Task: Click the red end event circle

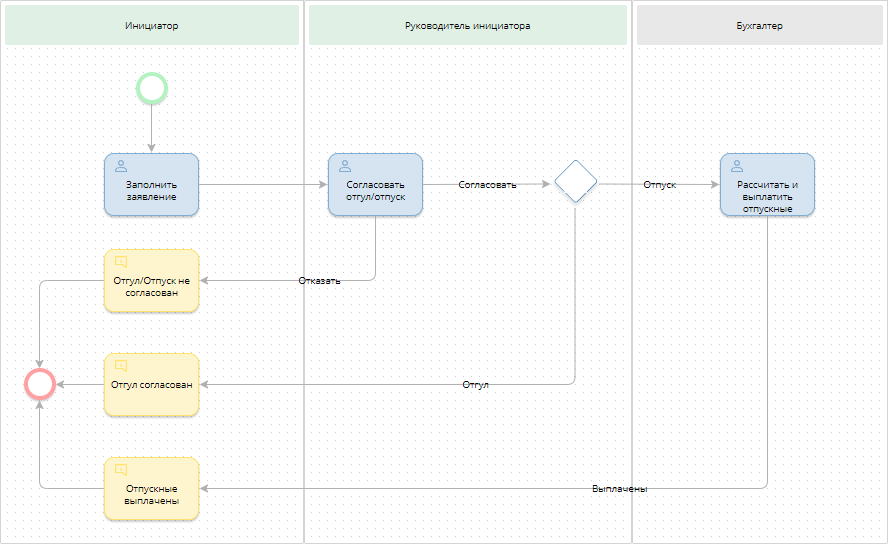Action: pyautogui.click(x=39, y=384)
